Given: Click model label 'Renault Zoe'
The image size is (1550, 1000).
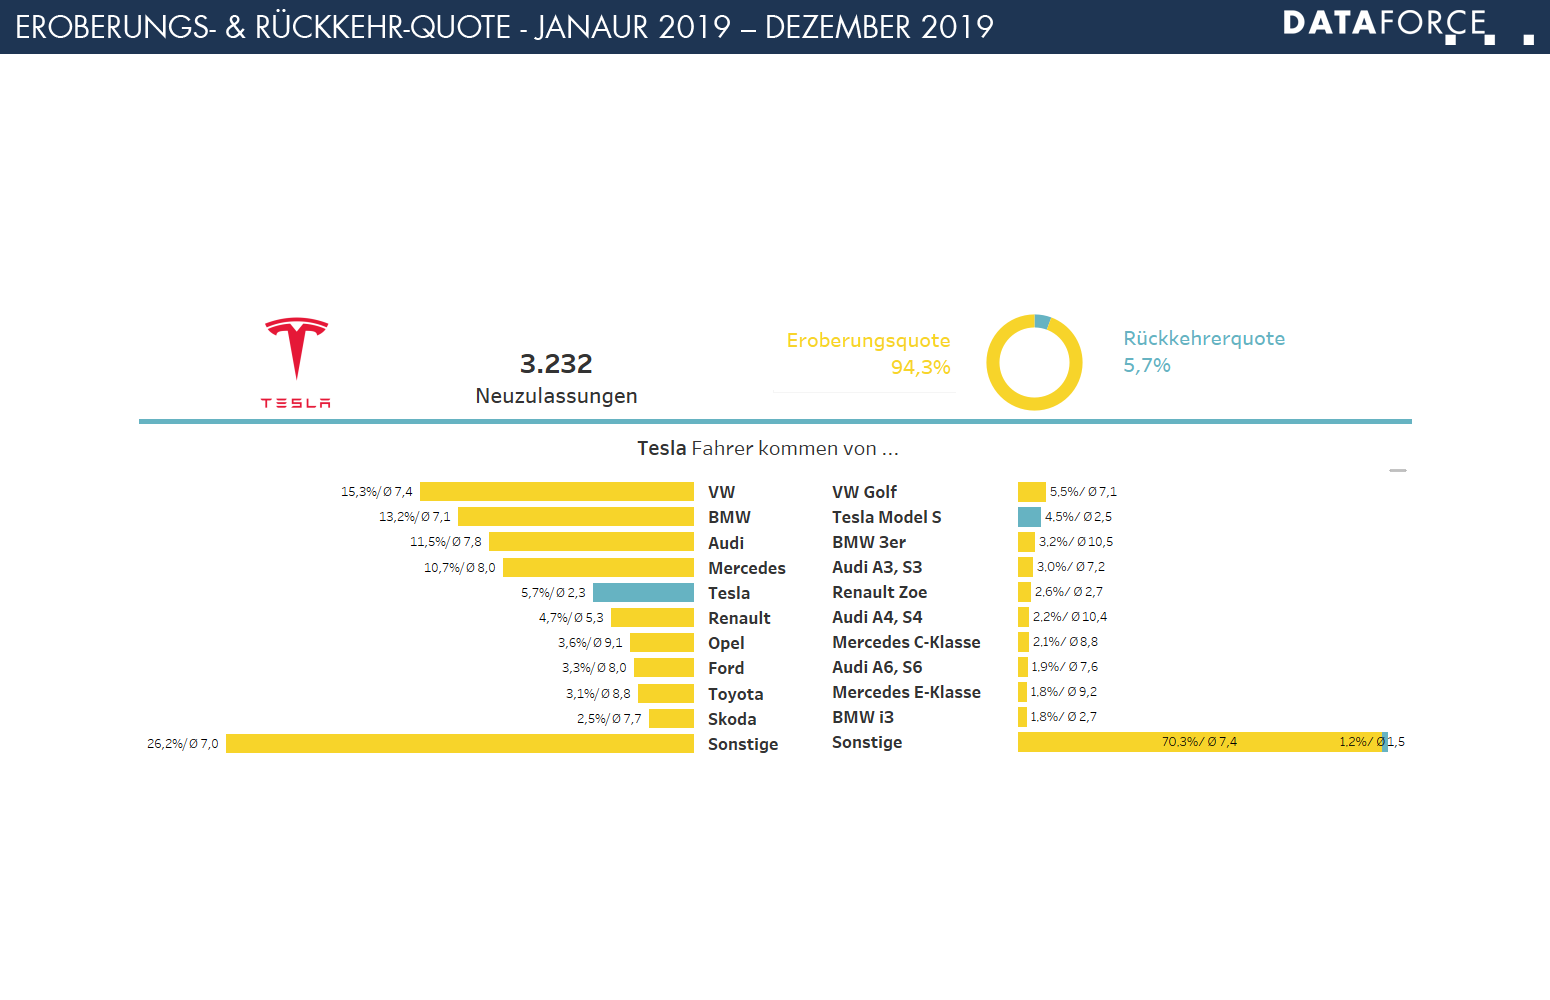Looking at the screenshot, I should point(879,592).
